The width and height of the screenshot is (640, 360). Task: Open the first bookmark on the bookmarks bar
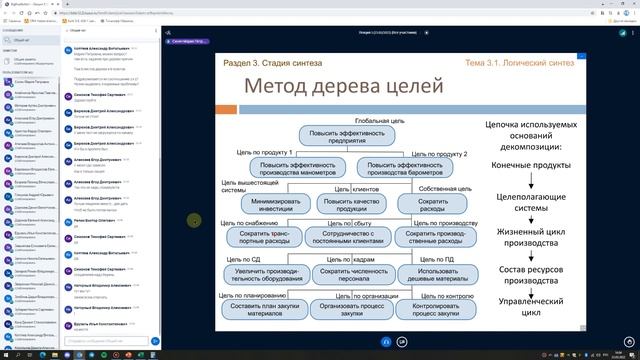12,21
